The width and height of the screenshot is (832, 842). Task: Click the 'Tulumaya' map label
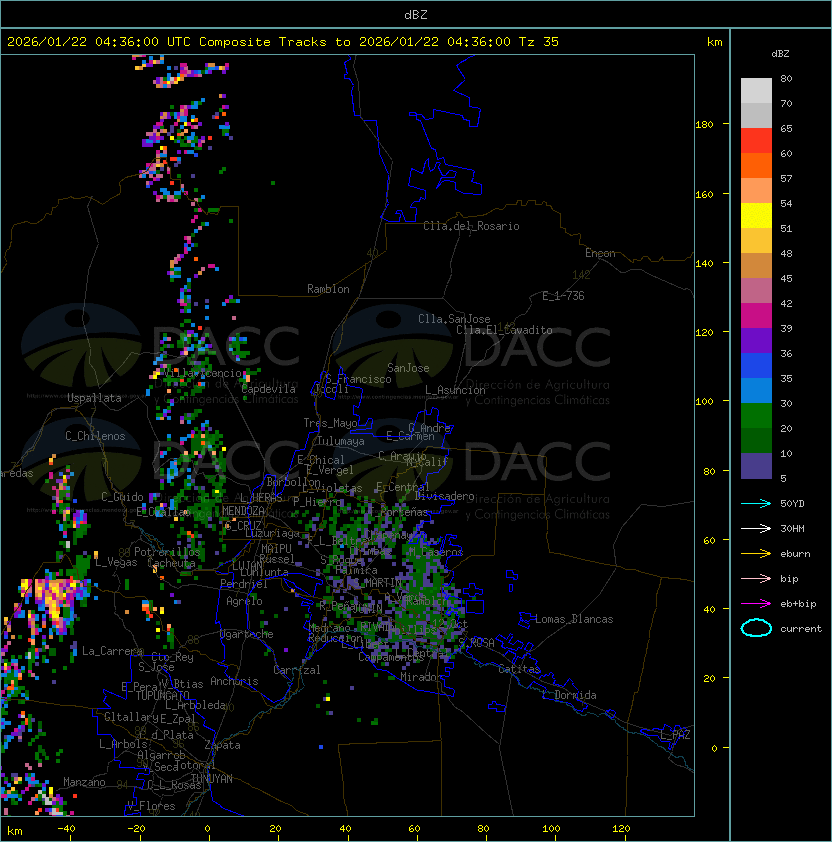click(341, 441)
